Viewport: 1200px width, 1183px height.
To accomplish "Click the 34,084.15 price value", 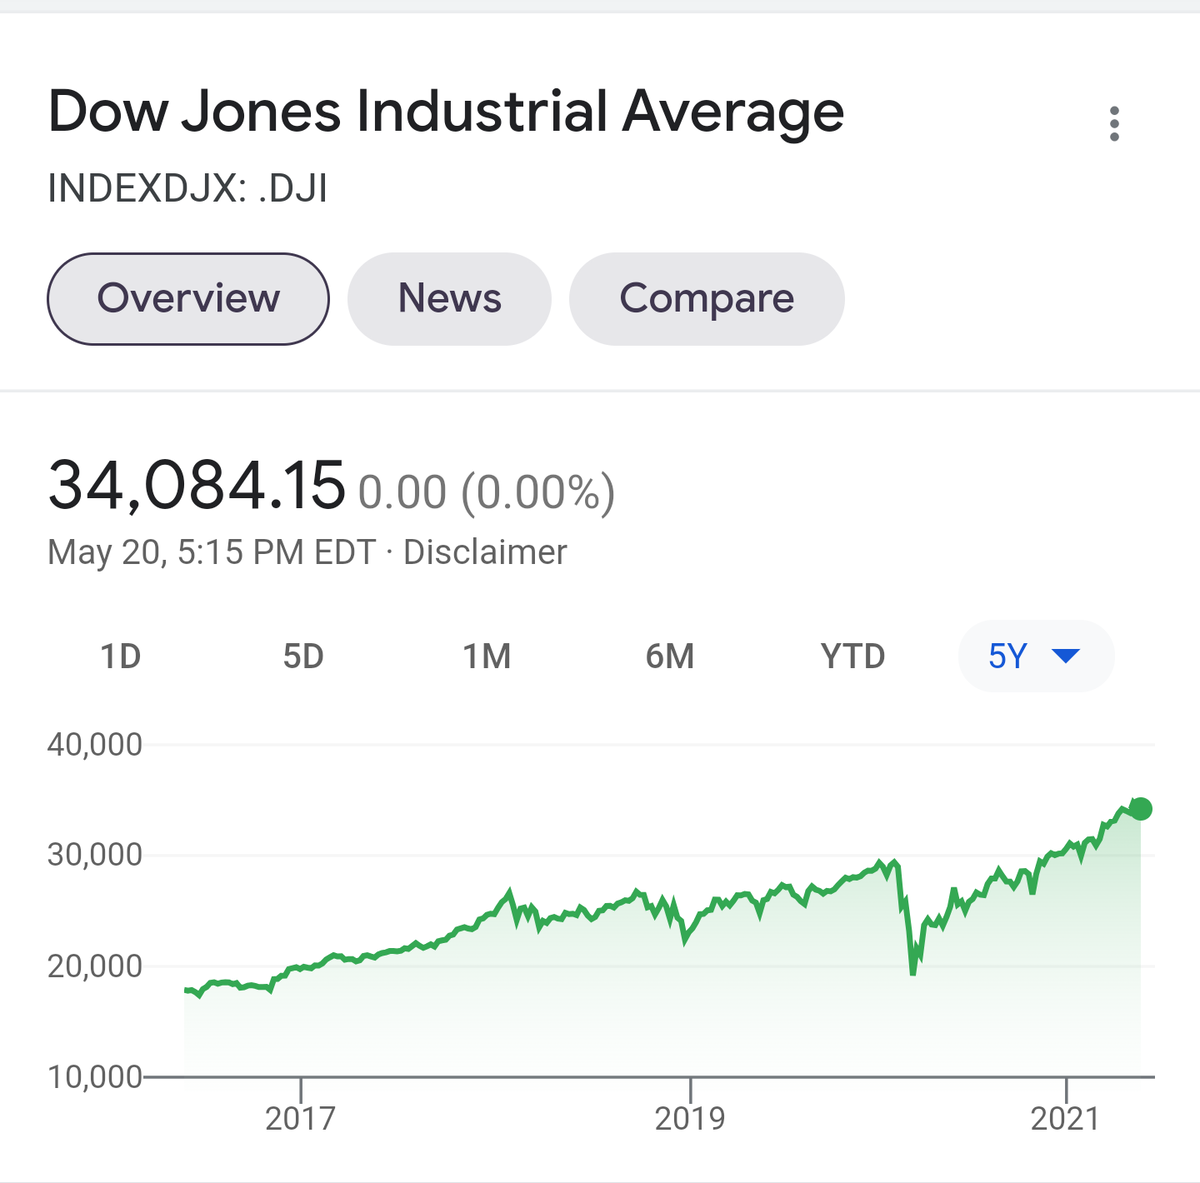I will [x=196, y=485].
